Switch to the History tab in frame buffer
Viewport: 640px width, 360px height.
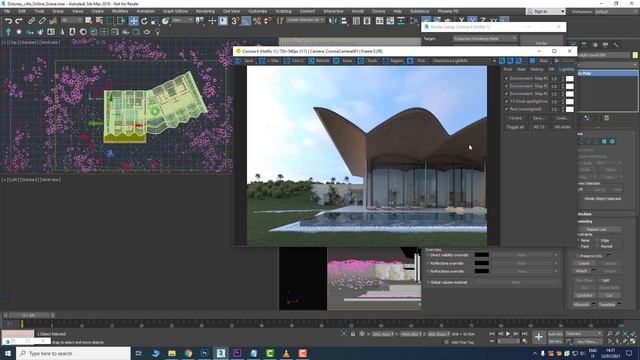pyautogui.click(x=536, y=69)
